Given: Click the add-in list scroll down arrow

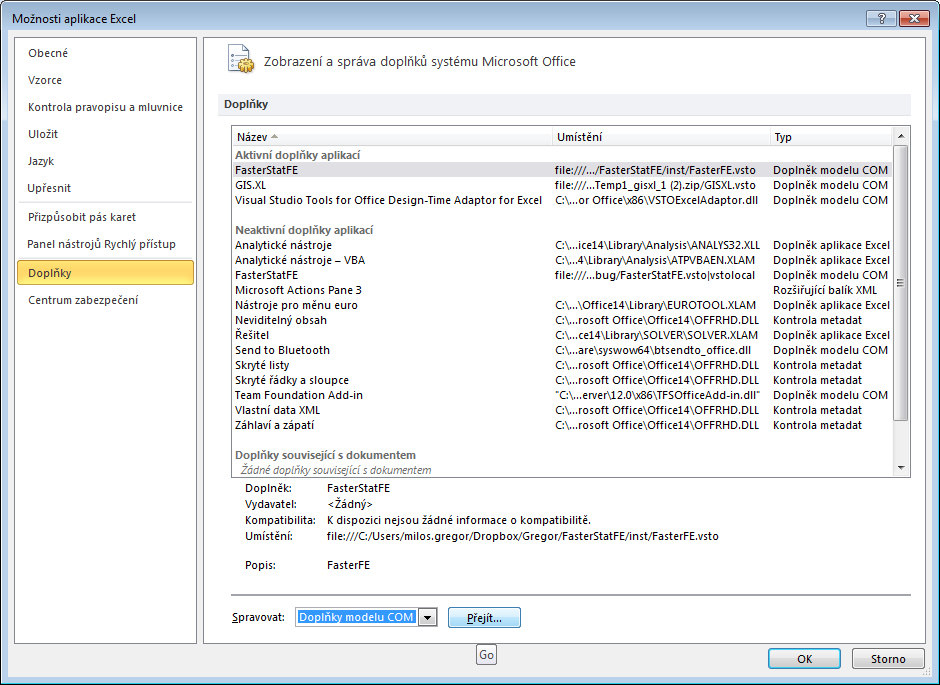Looking at the screenshot, I should (901, 468).
